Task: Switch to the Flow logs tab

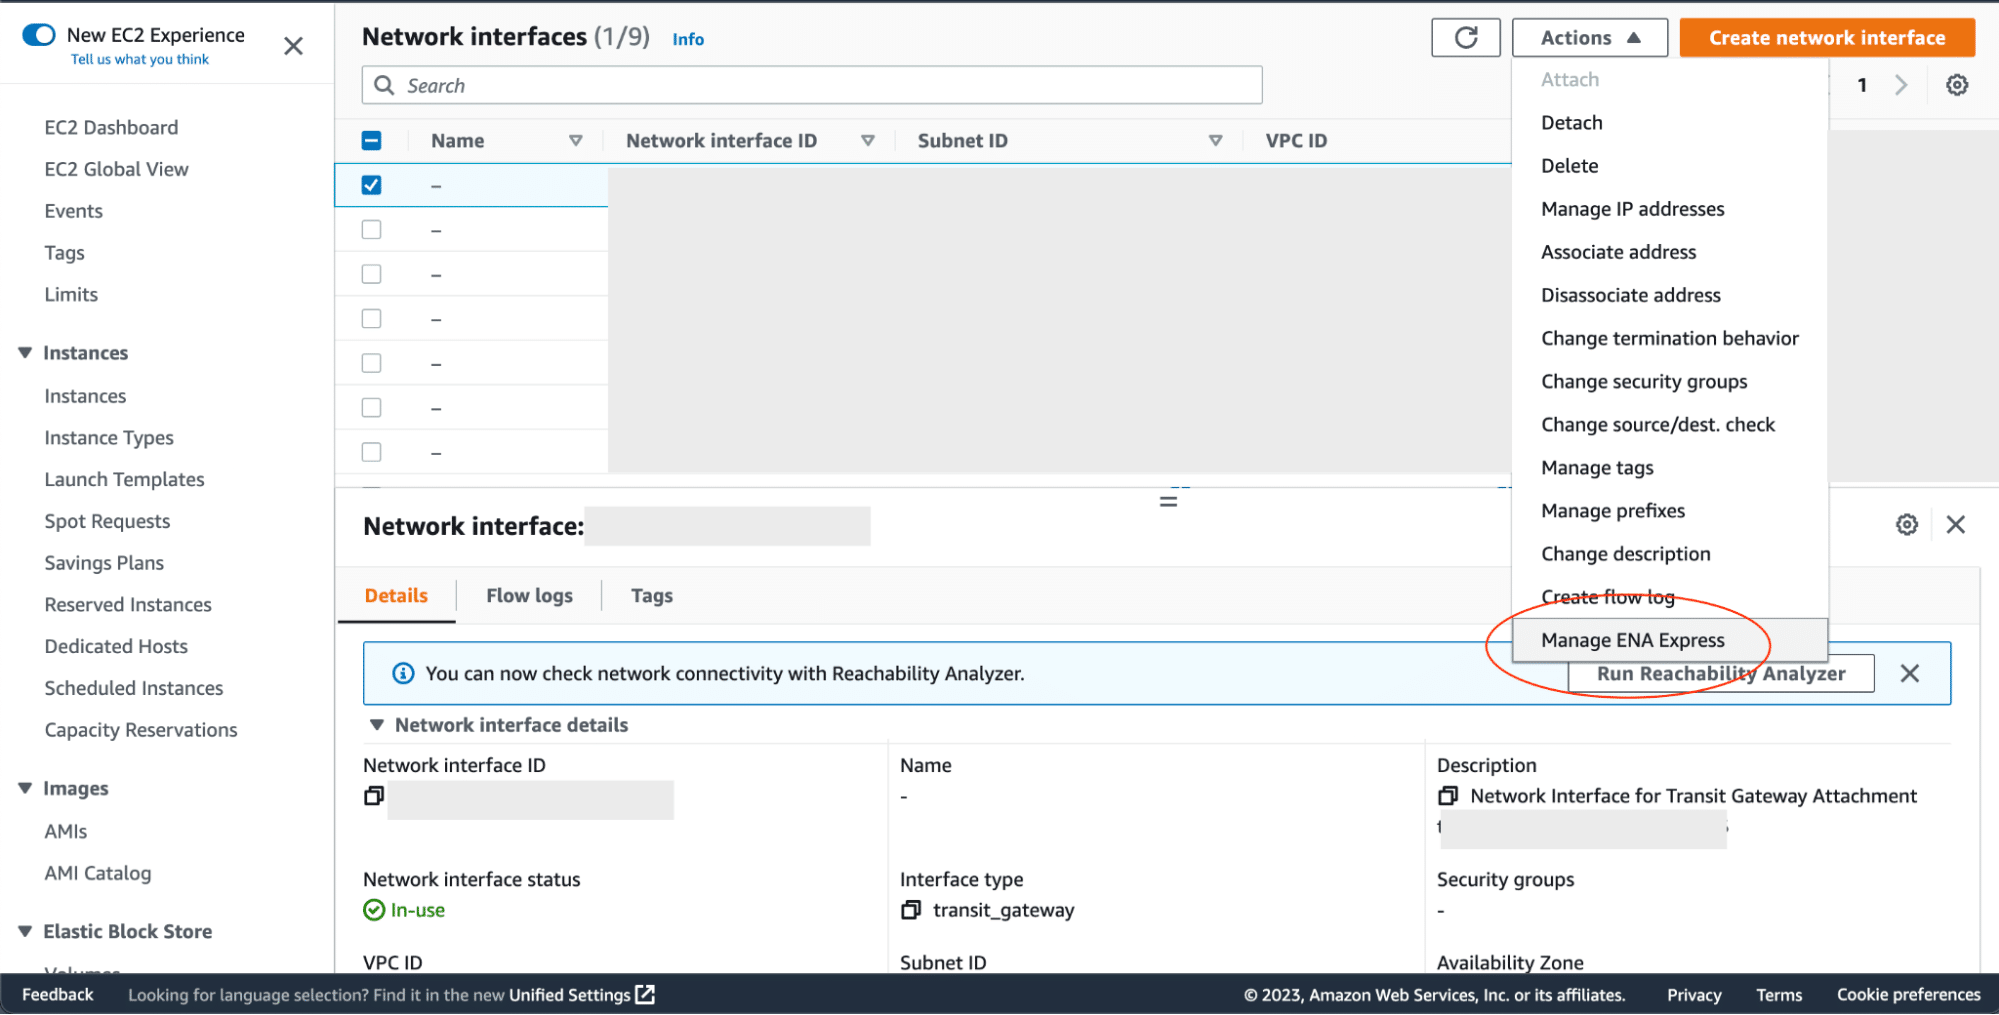Action: [x=528, y=595]
